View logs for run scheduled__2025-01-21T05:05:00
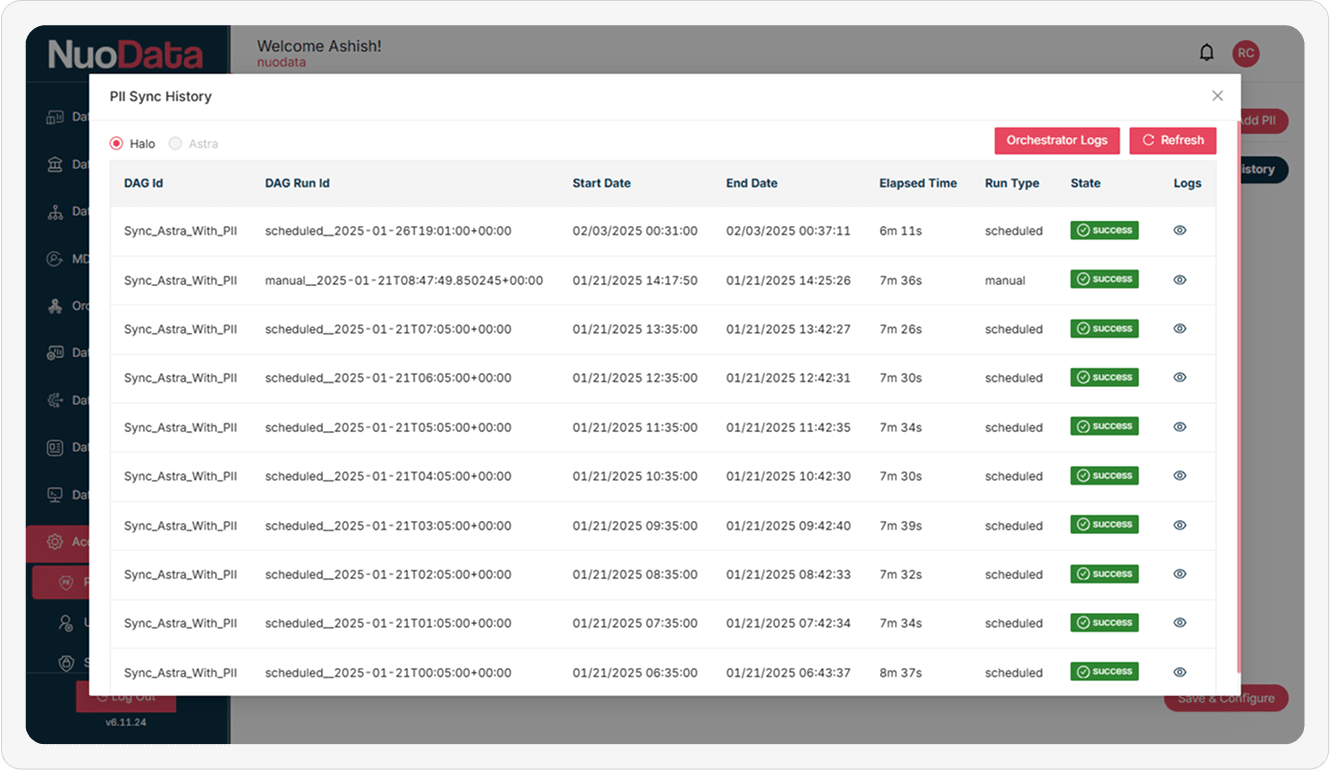The image size is (1330, 770). (1180, 427)
